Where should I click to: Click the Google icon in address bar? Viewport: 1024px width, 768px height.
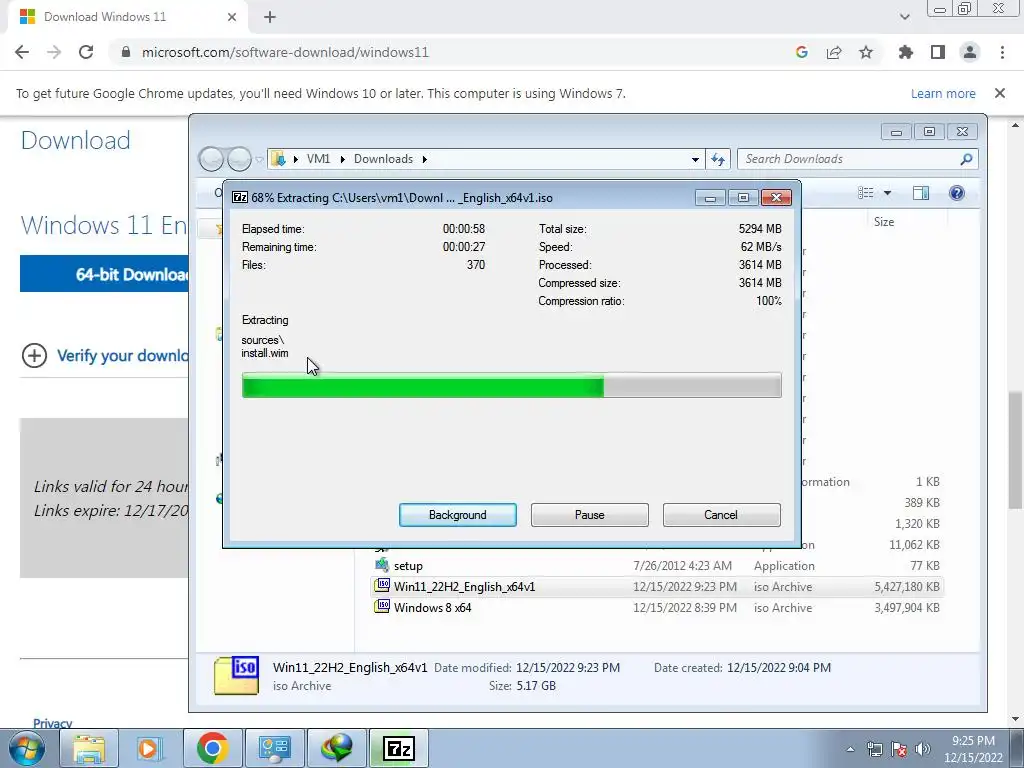click(x=802, y=52)
